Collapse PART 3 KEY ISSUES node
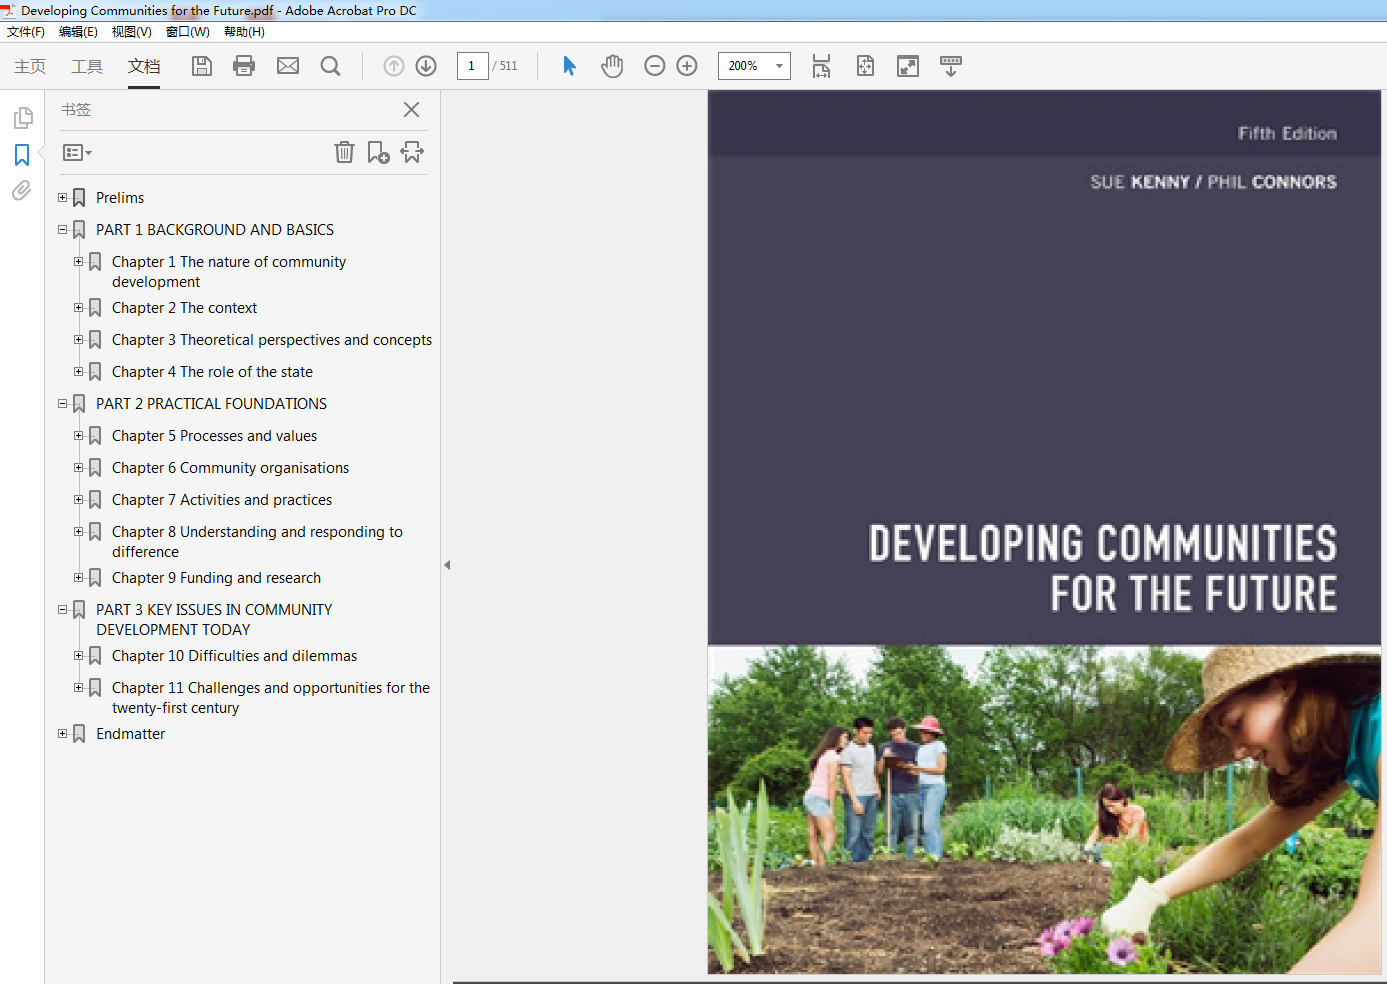The height and width of the screenshot is (984, 1387). pyautogui.click(x=62, y=610)
